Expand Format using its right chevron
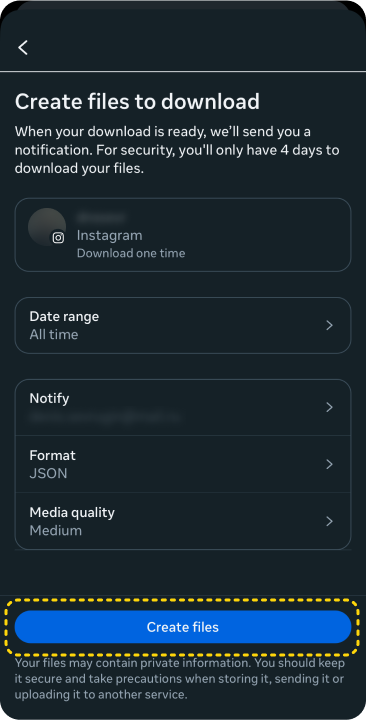Image resolution: width=366 pixels, height=720 pixels. click(329, 464)
